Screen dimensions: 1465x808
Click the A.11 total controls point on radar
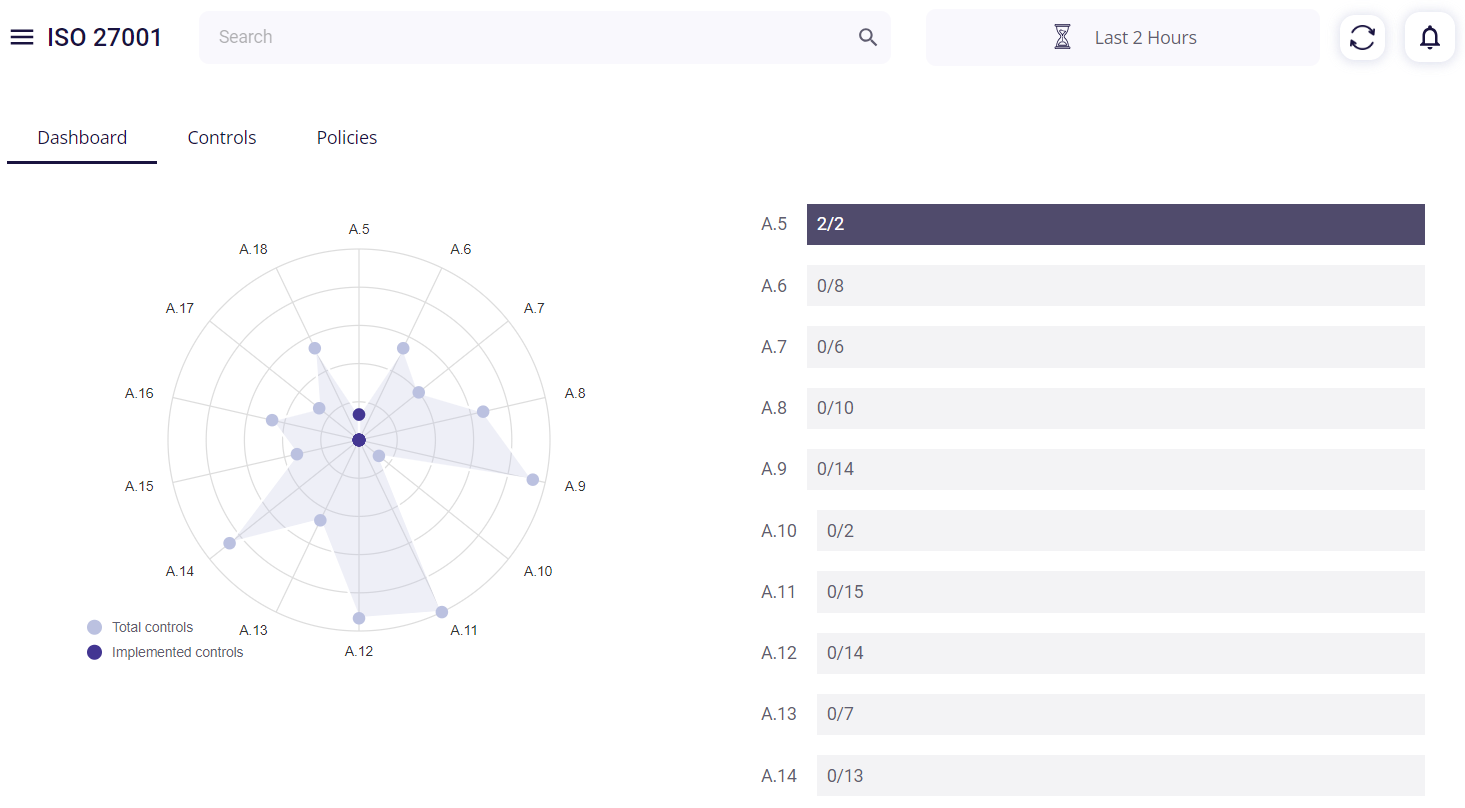pyautogui.click(x=442, y=612)
